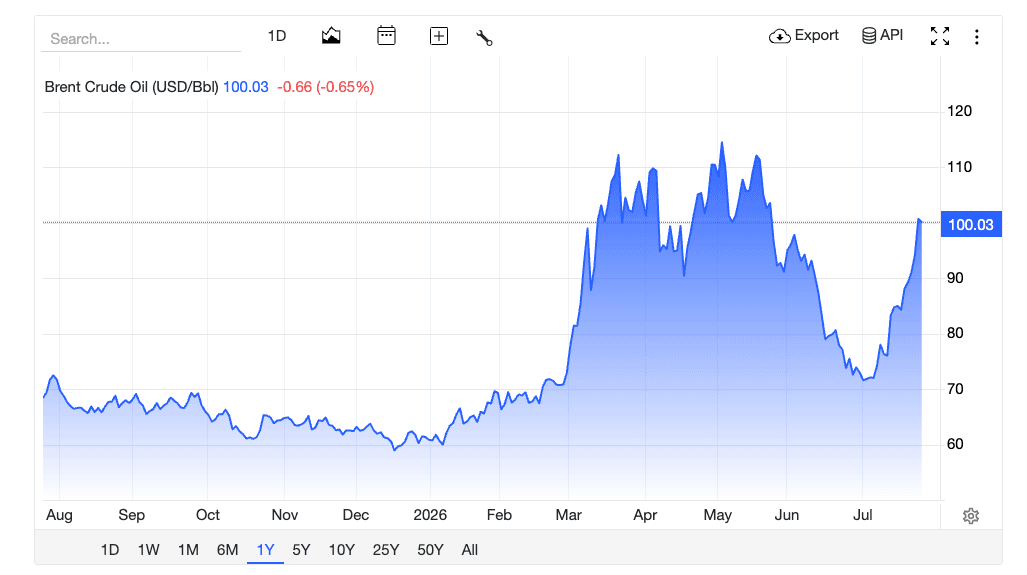The height and width of the screenshot is (575, 1027).
Task: Click the Dec x-axis label
Action: 356,515
